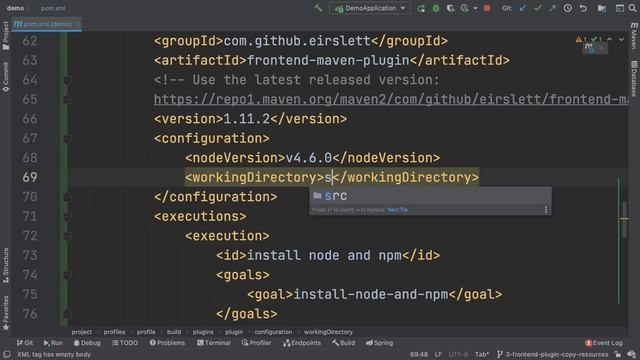This screenshot has width=640, height=360.
Task: Collapse the configuration tag at line 67
Action: pos(67,139)
